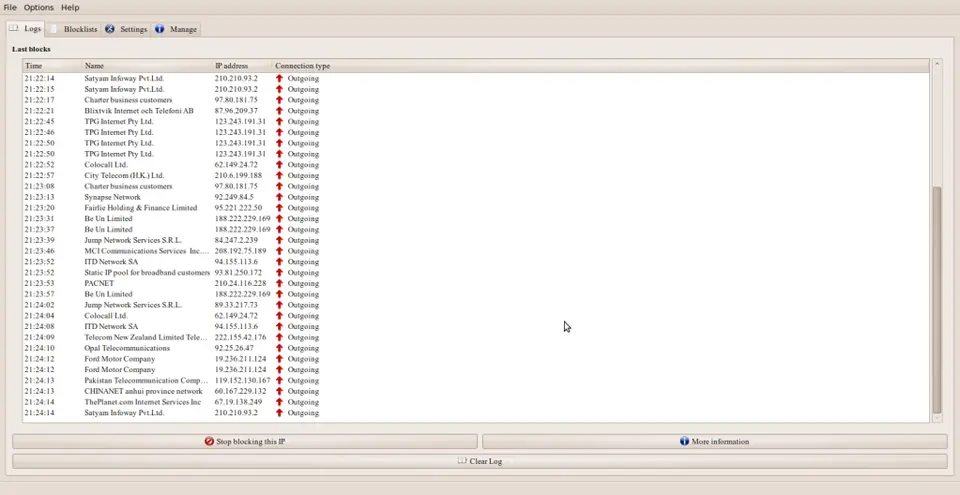The width and height of the screenshot is (960, 495).
Task: Select the IP address 93.81.250.172
Action: click(238, 273)
